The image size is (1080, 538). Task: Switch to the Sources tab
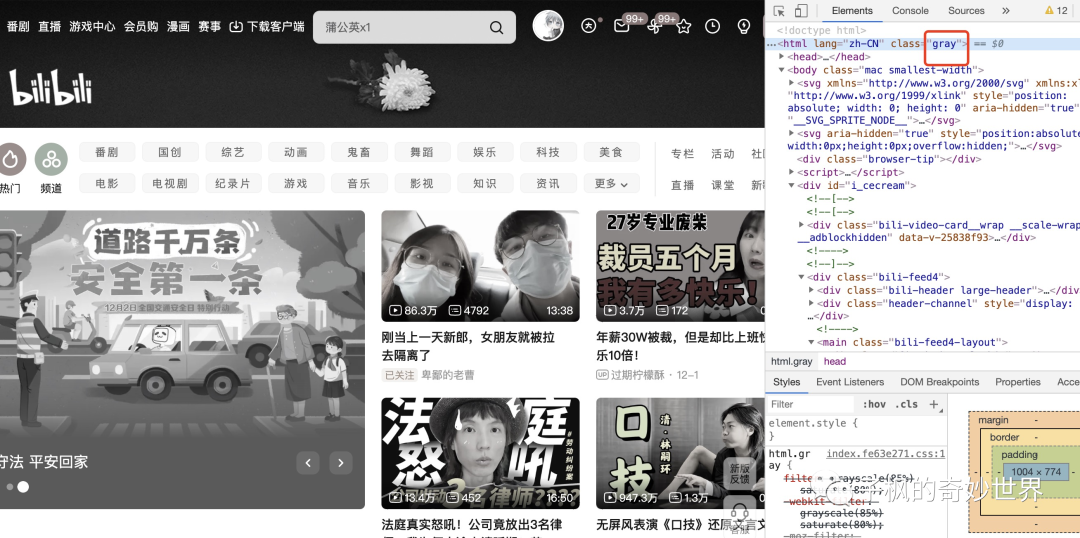[x=966, y=10]
